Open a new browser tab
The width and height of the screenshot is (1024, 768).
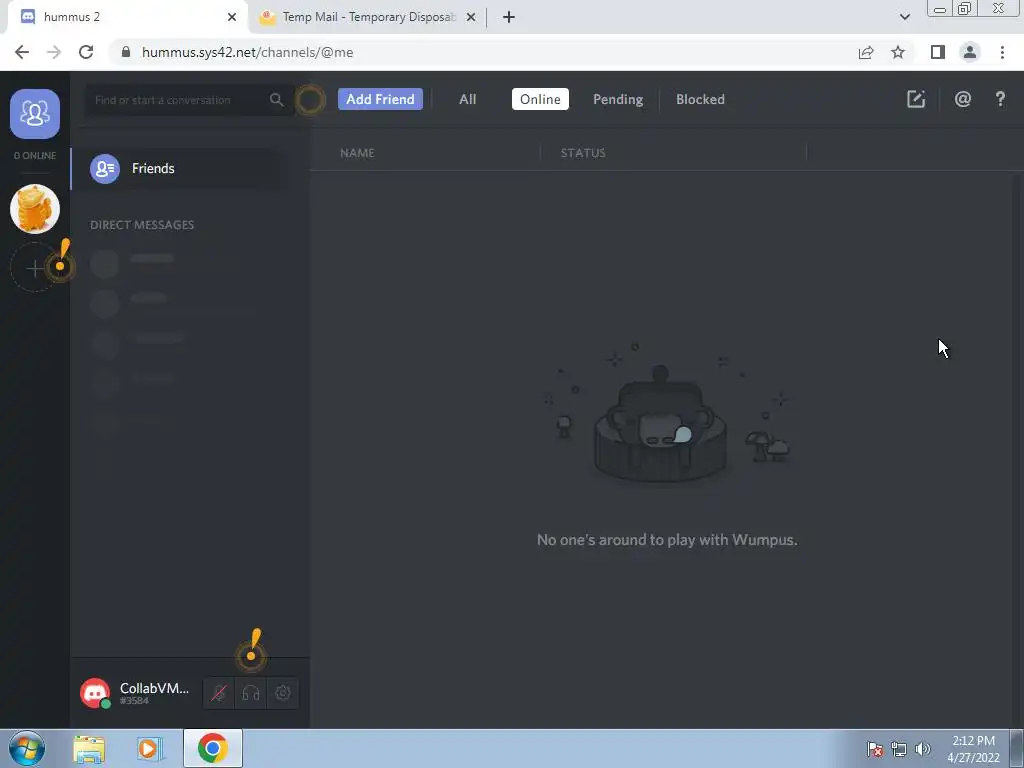[x=509, y=17]
